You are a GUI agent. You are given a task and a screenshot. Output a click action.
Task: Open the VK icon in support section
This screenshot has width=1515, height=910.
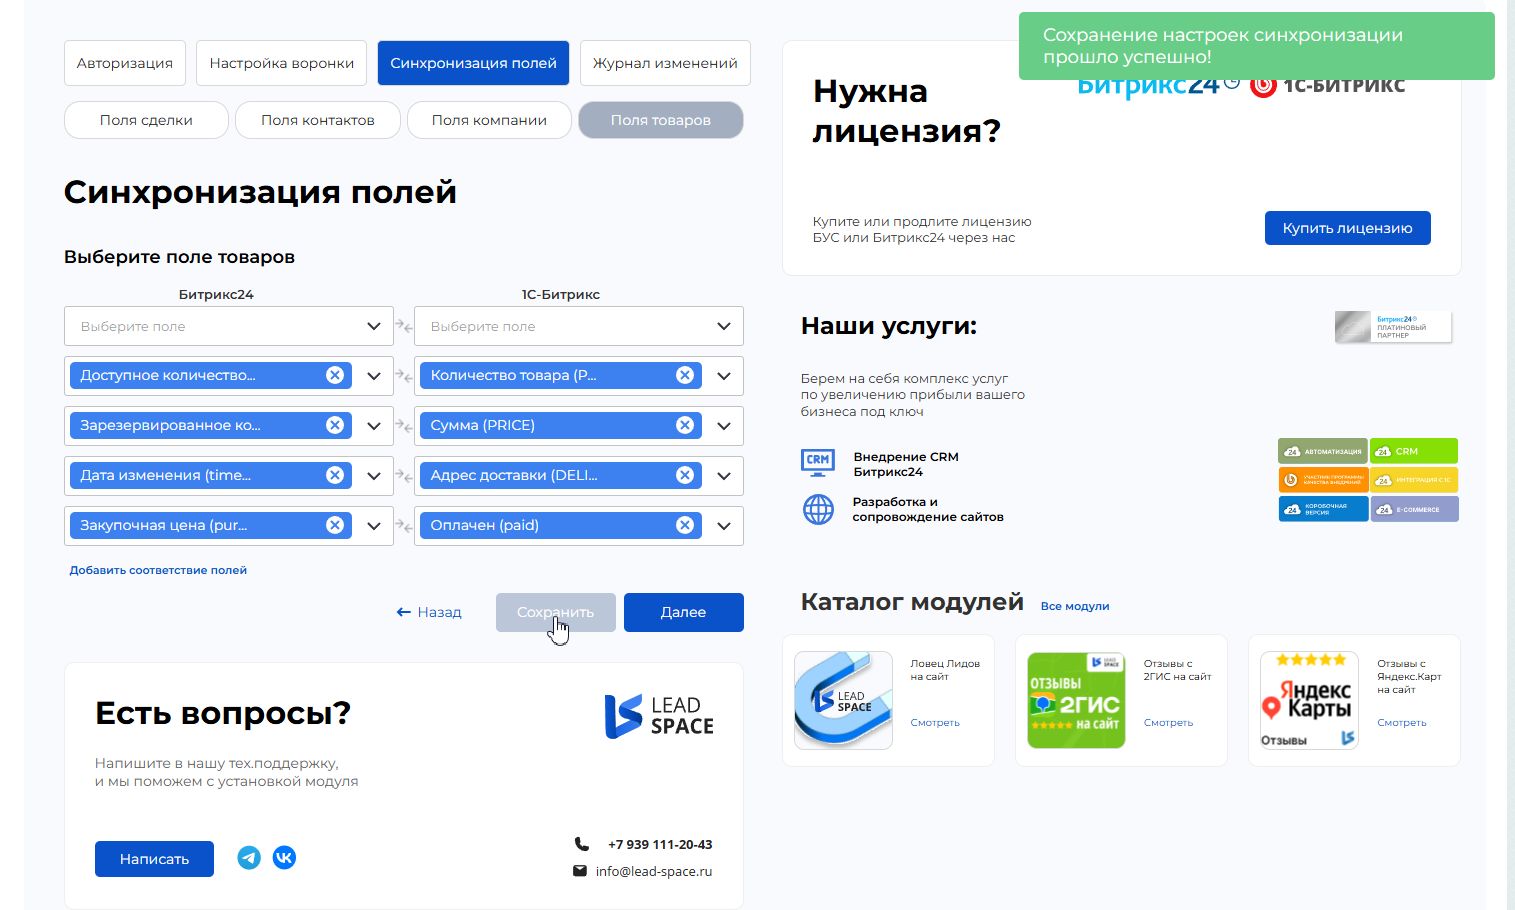click(x=285, y=857)
